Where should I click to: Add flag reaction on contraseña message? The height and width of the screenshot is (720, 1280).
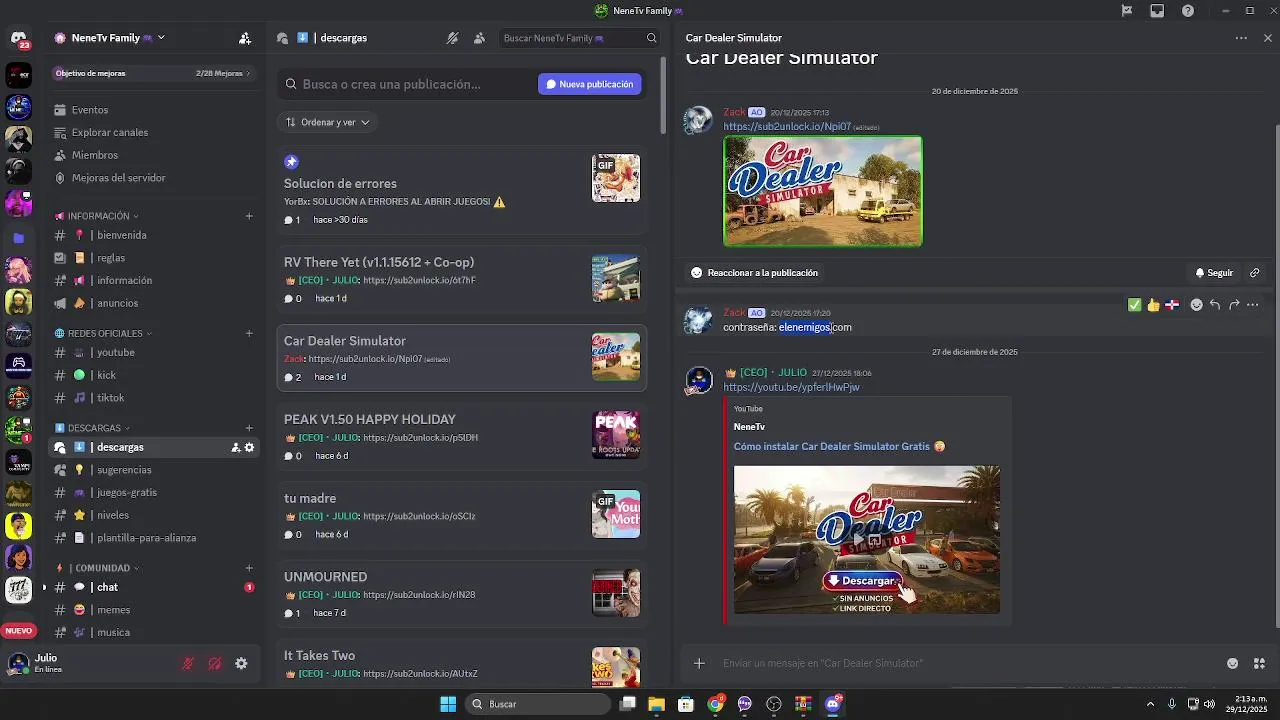(1172, 305)
